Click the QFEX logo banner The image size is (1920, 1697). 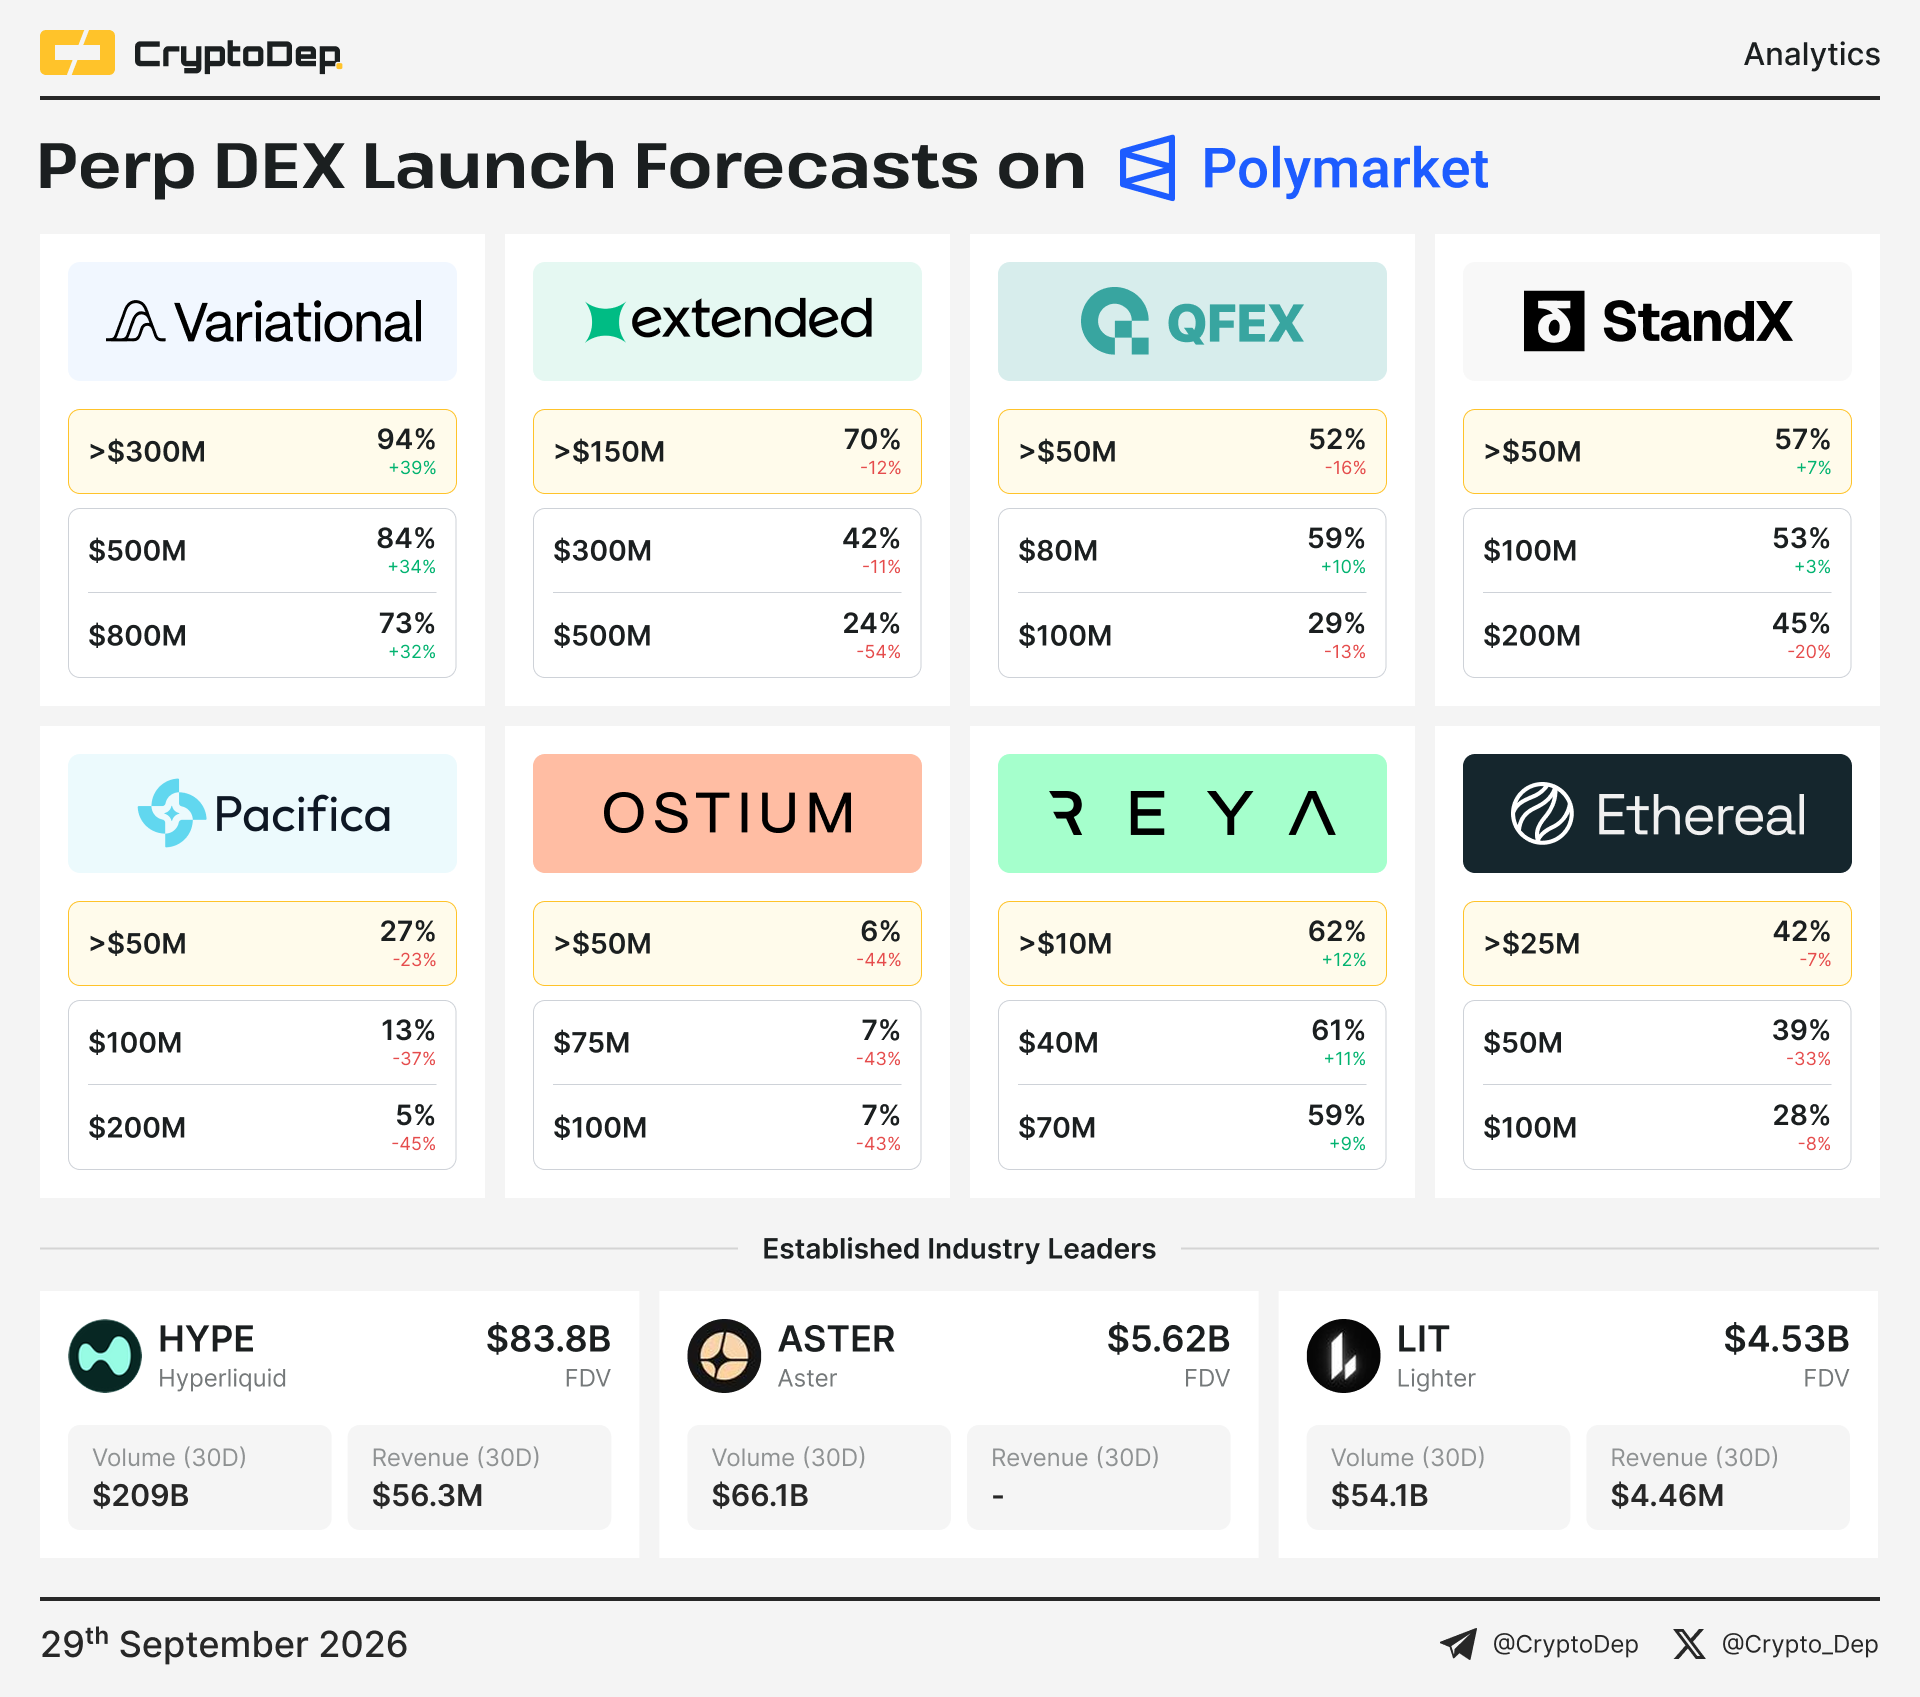pos(1192,321)
